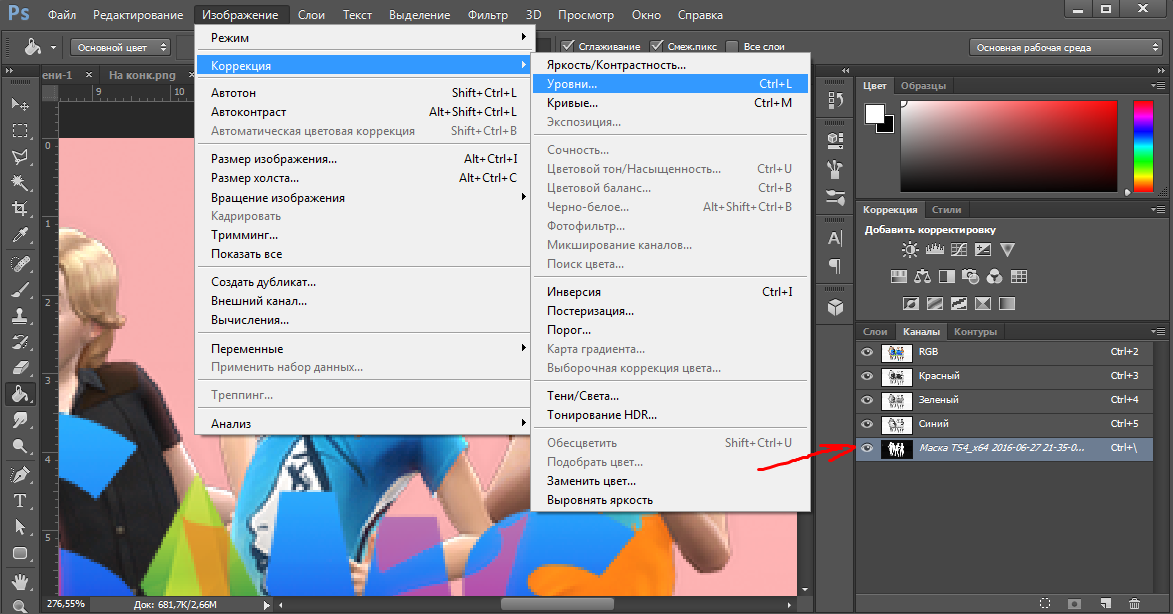Select the History Brush tool
1173x614 pixels.
point(20,342)
